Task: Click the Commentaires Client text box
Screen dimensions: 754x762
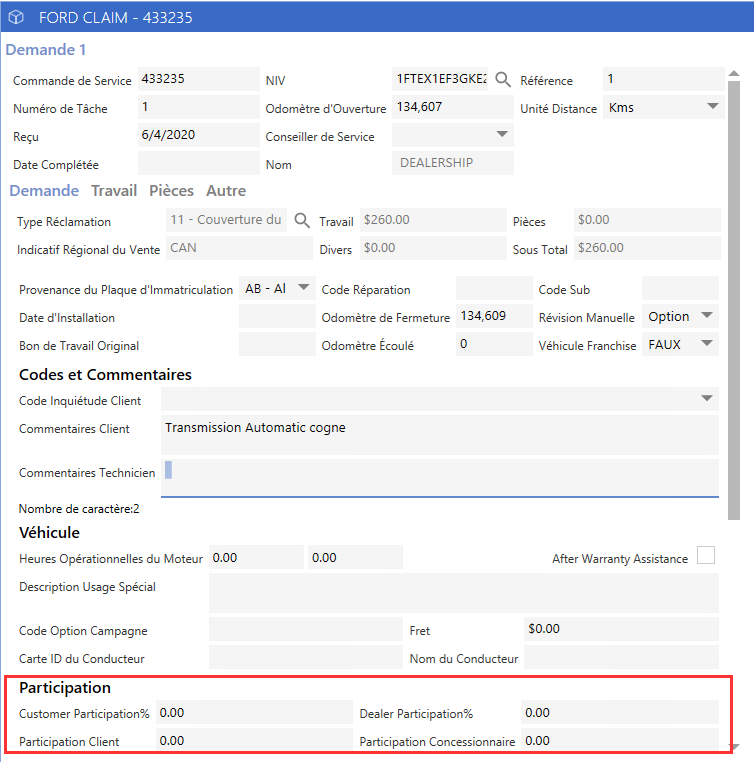Action: point(440,435)
